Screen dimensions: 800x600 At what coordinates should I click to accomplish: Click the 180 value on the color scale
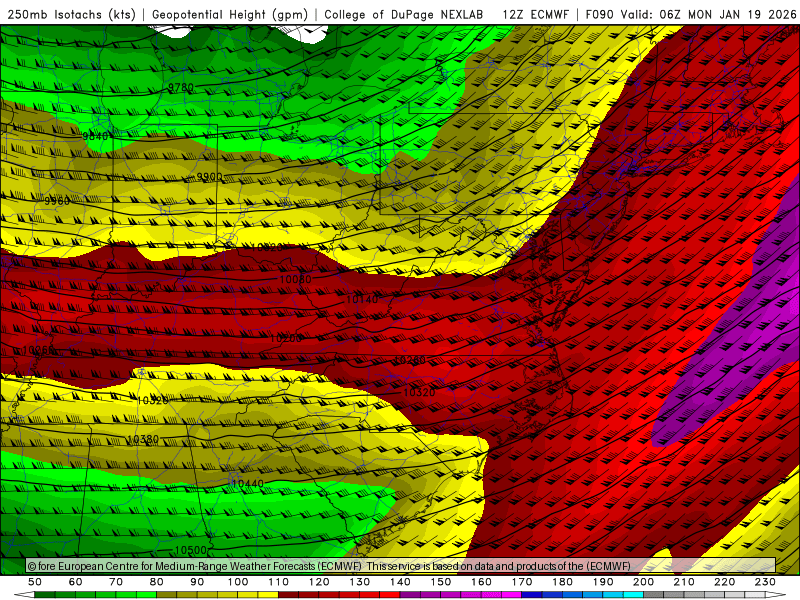[x=562, y=582]
